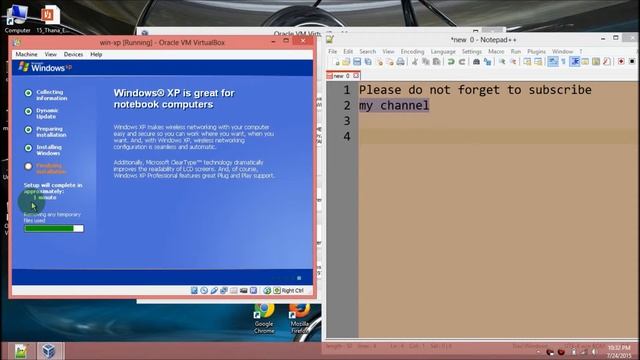640x360 pixels.
Task: Open the Notepad++ Macro menu
Action: pyautogui.click(x=496, y=51)
